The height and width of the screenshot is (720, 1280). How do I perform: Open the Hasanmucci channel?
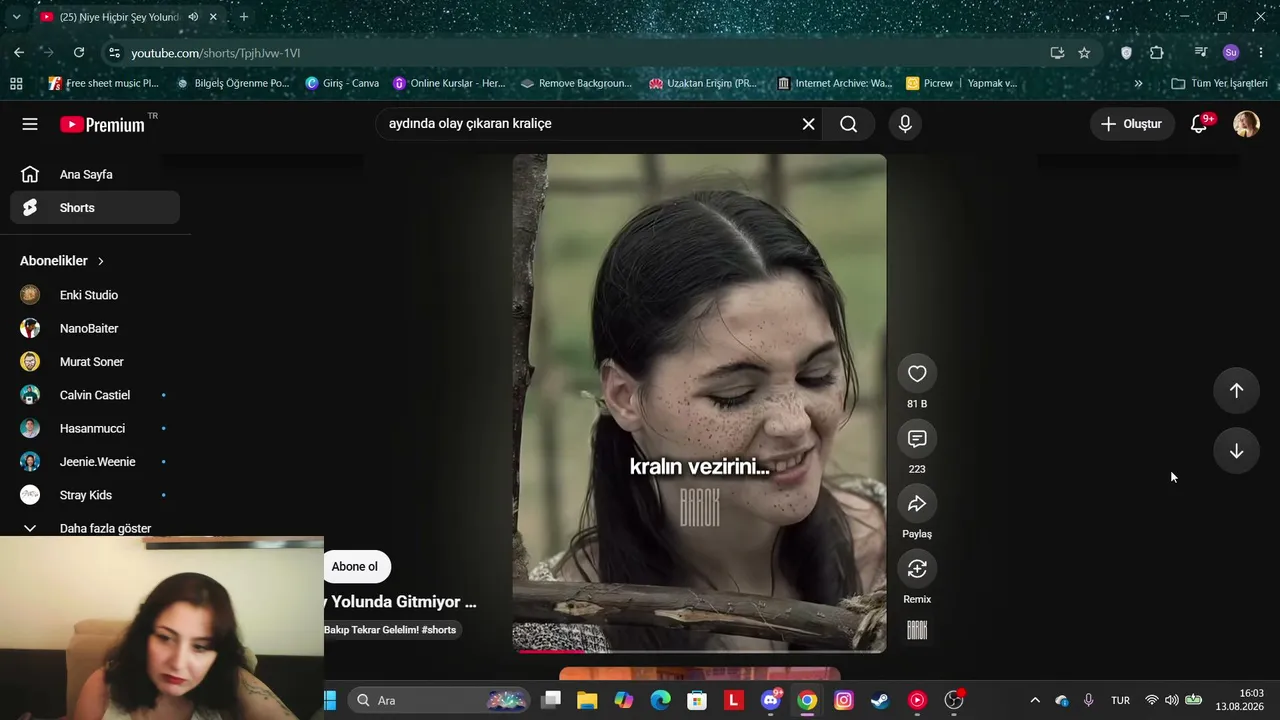coord(95,428)
